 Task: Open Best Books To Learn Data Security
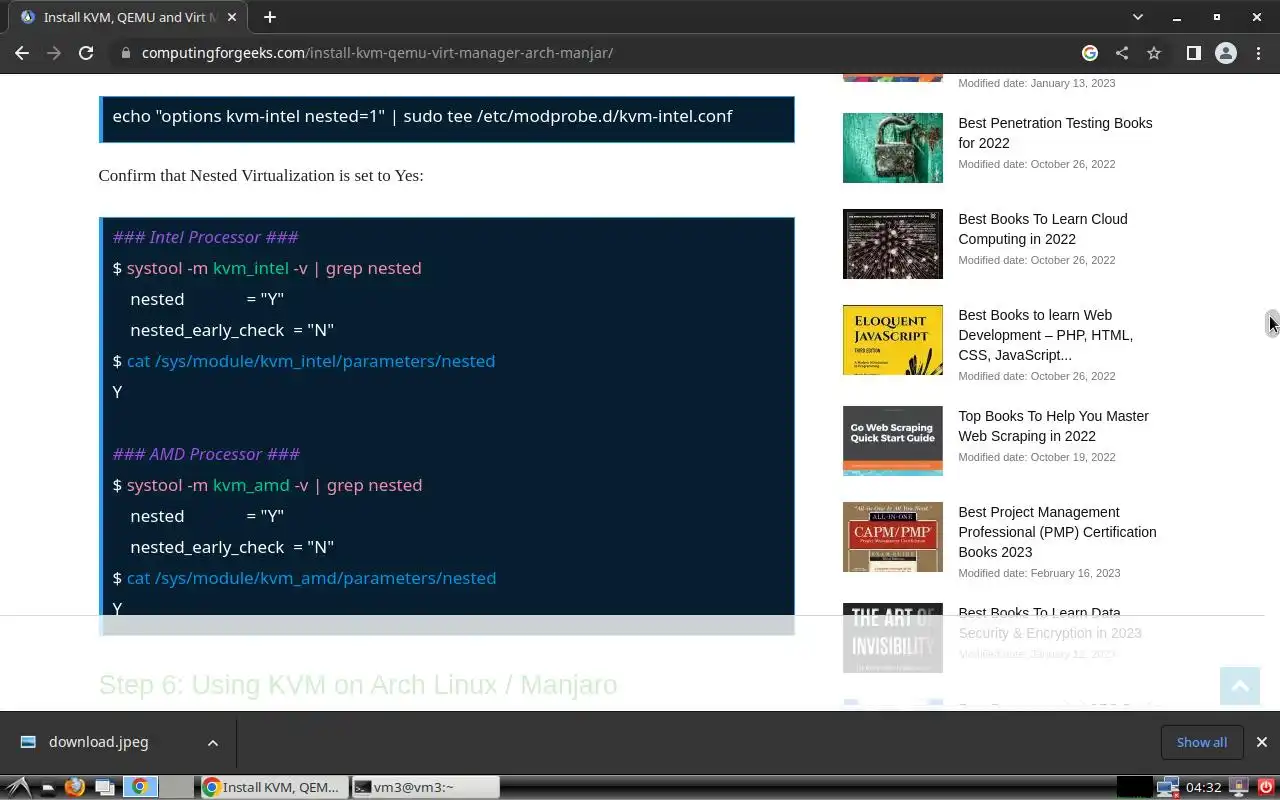1050,623
